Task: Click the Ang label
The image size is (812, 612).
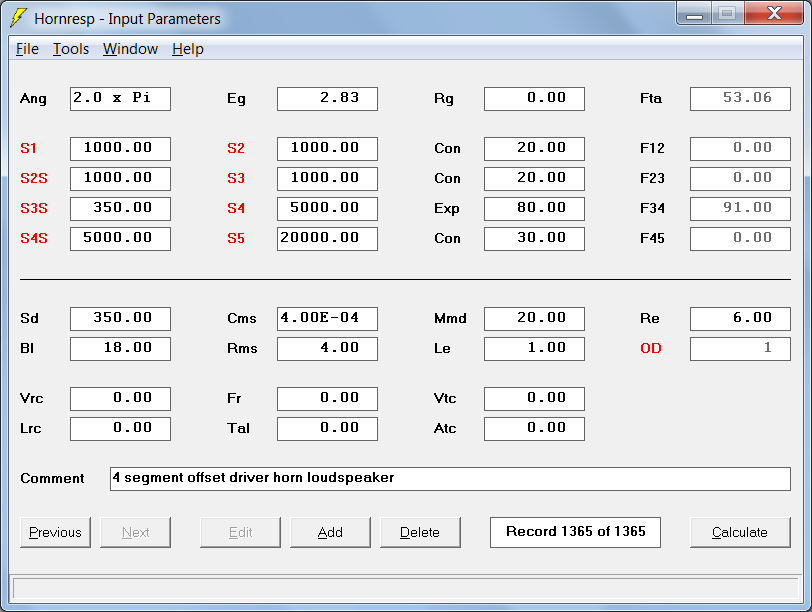Action: tap(33, 99)
